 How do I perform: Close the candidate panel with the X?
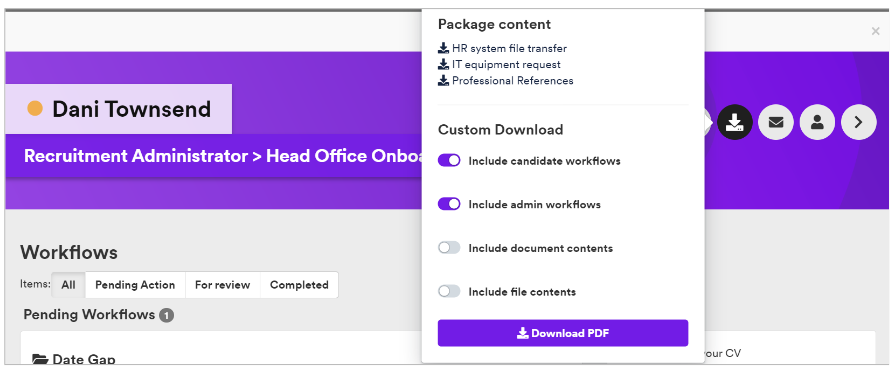pos(876,31)
